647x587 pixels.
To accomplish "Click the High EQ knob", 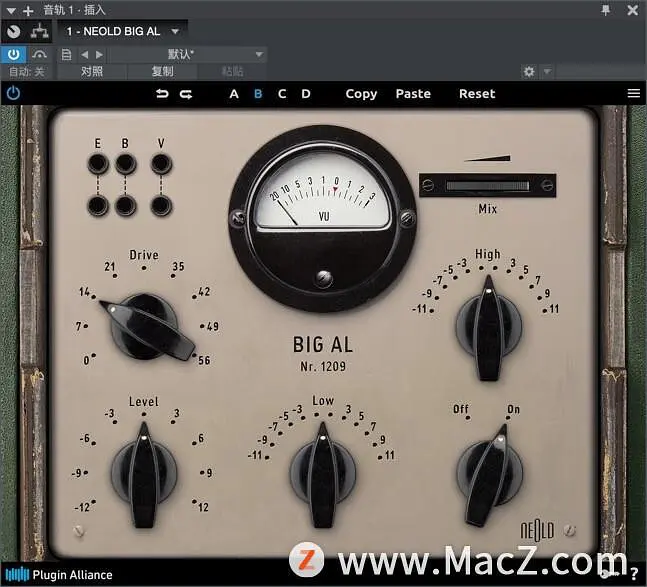I will (489, 328).
